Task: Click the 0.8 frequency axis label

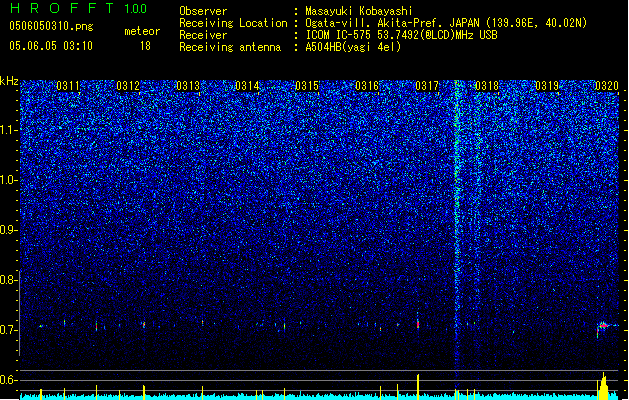Action: [x=9, y=280]
